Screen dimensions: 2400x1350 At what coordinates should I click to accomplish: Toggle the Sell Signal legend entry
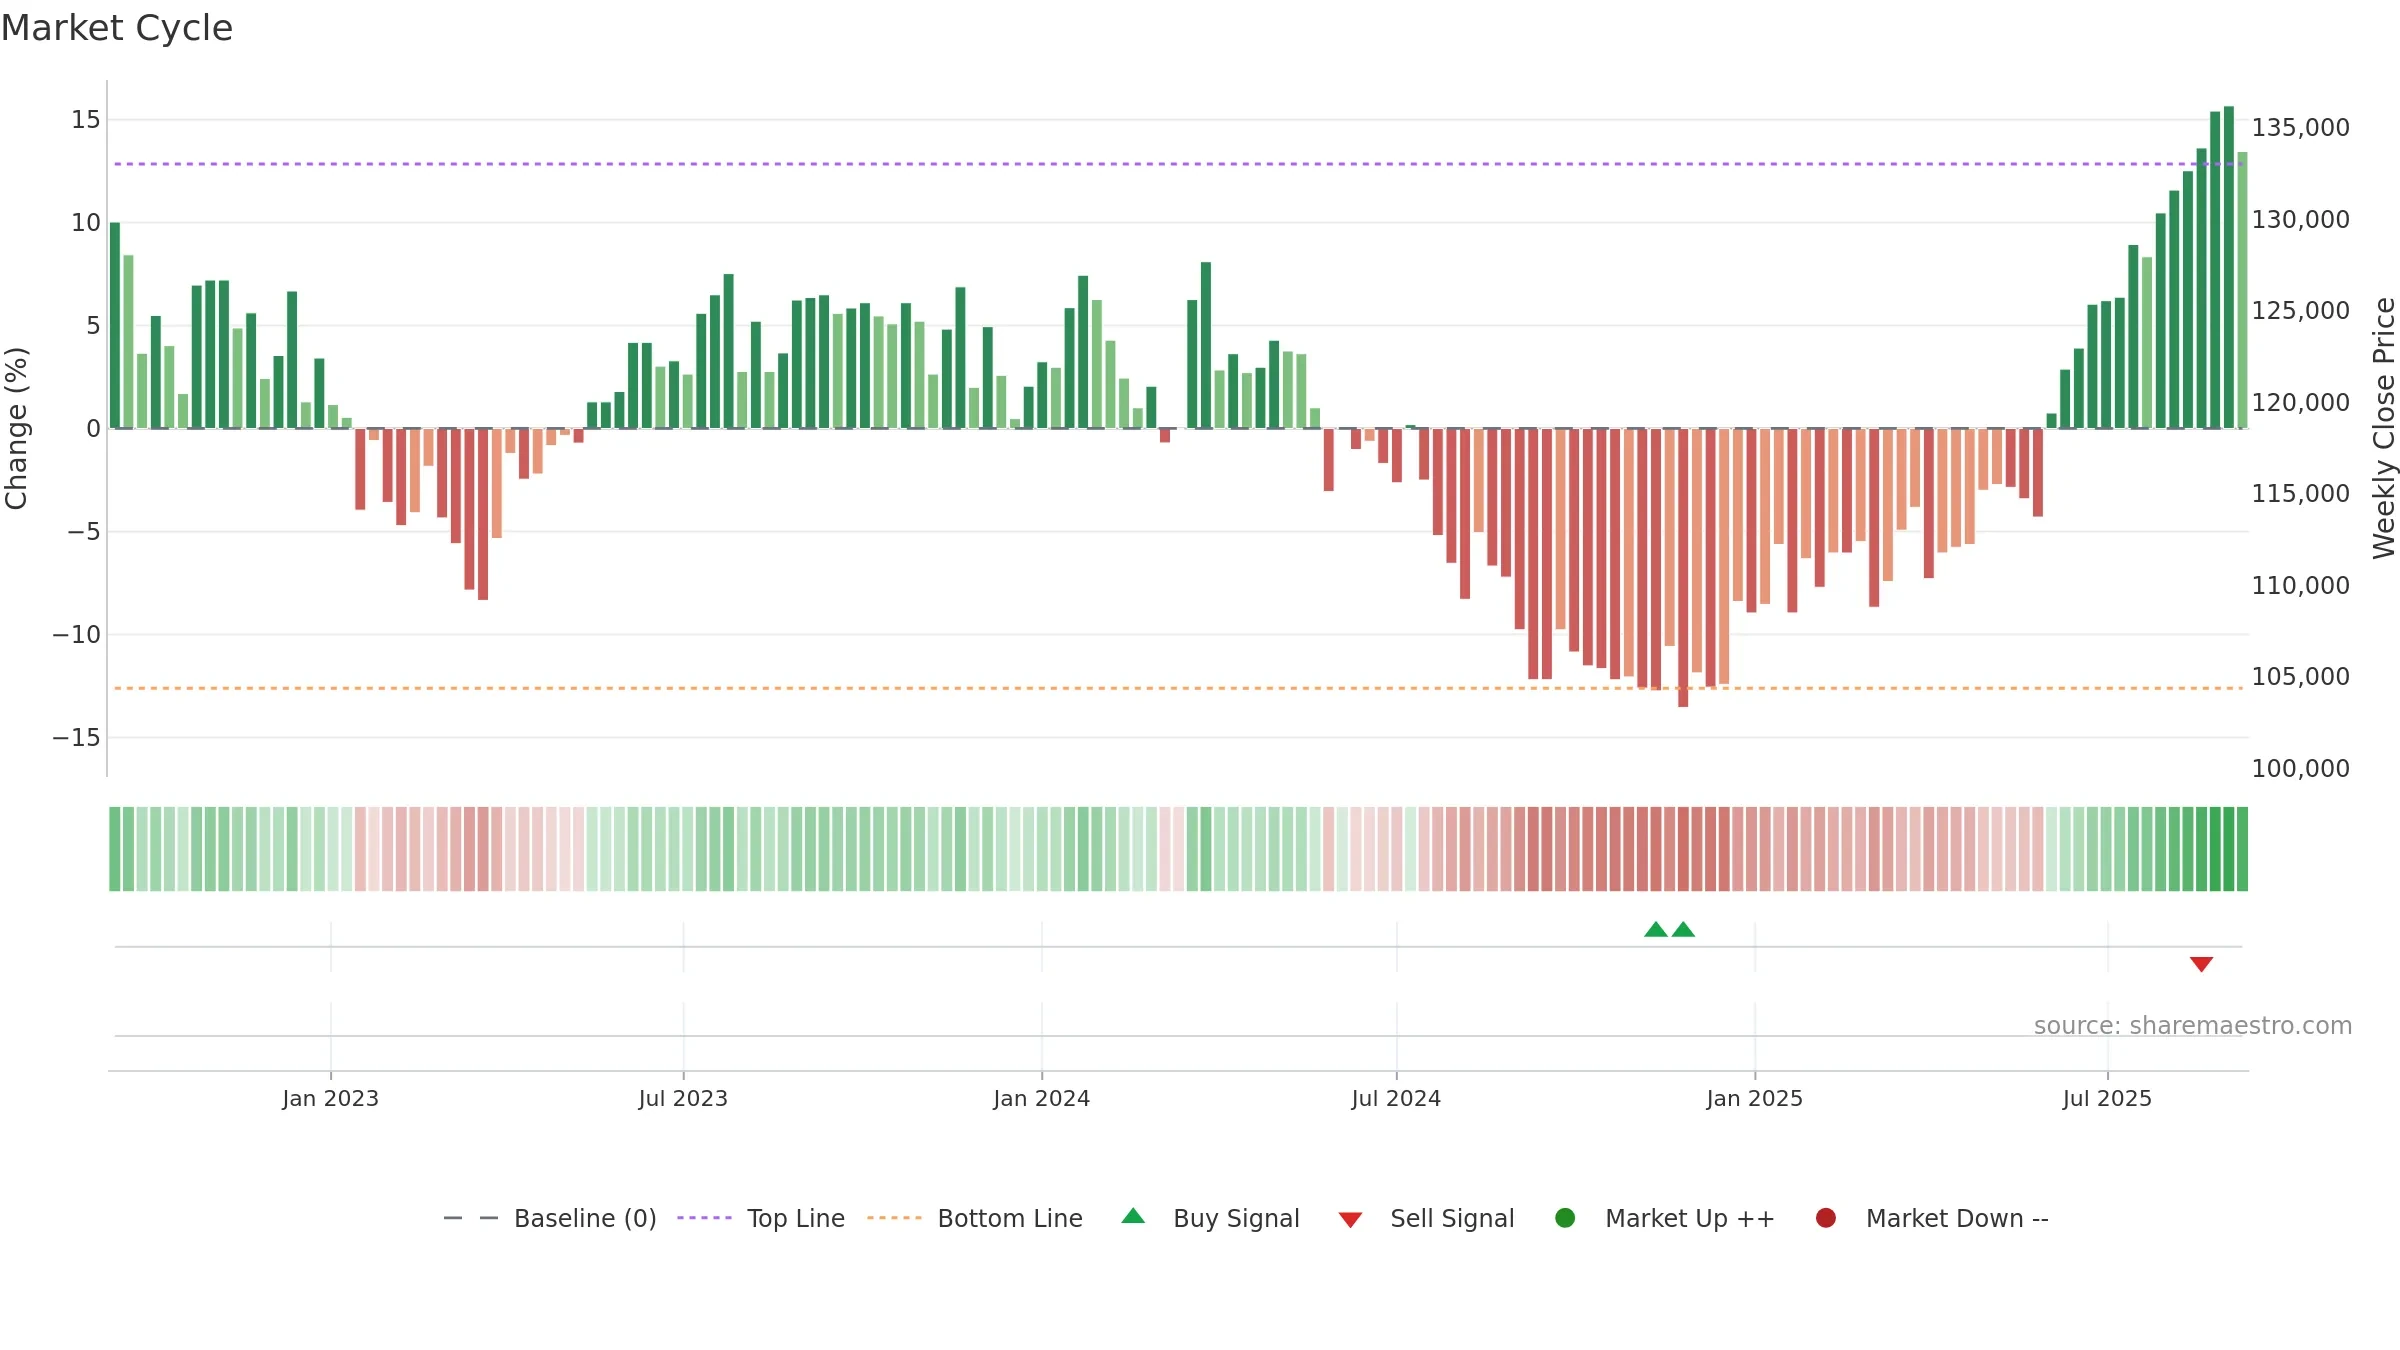1426,1218
